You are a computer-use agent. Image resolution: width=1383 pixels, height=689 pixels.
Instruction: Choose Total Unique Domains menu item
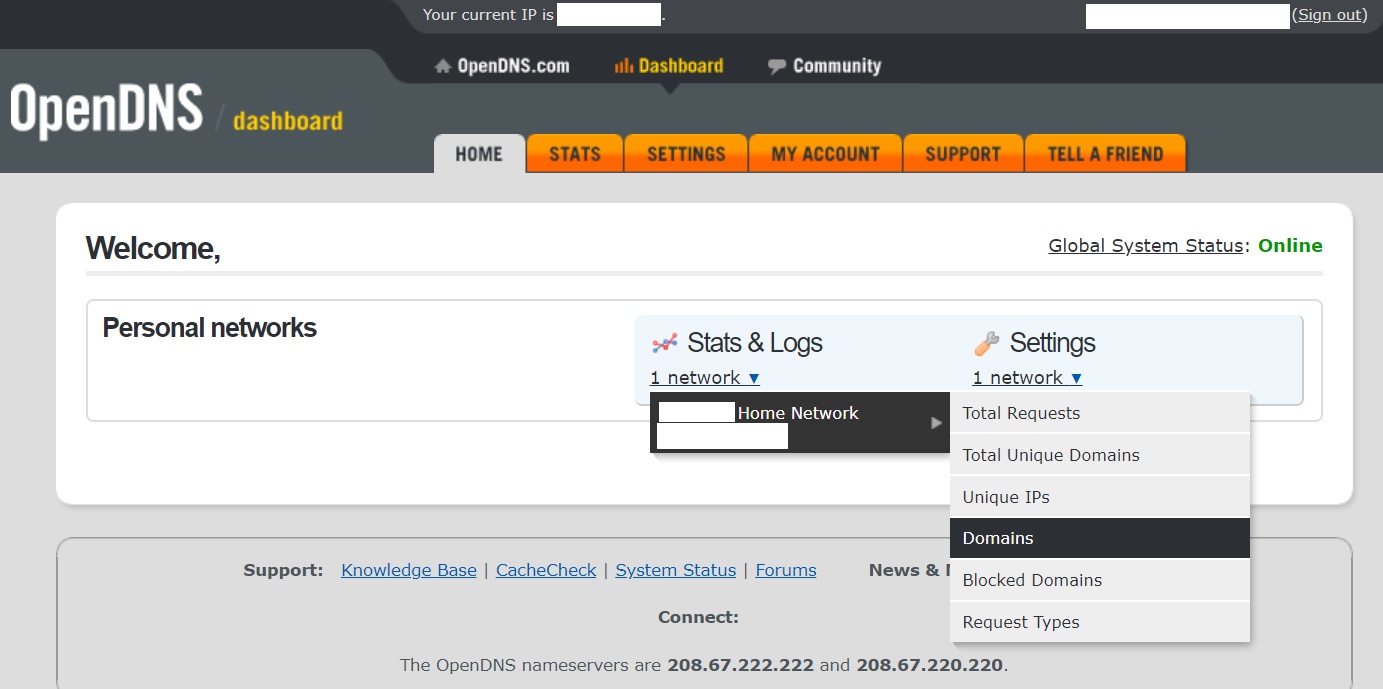coord(1100,455)
